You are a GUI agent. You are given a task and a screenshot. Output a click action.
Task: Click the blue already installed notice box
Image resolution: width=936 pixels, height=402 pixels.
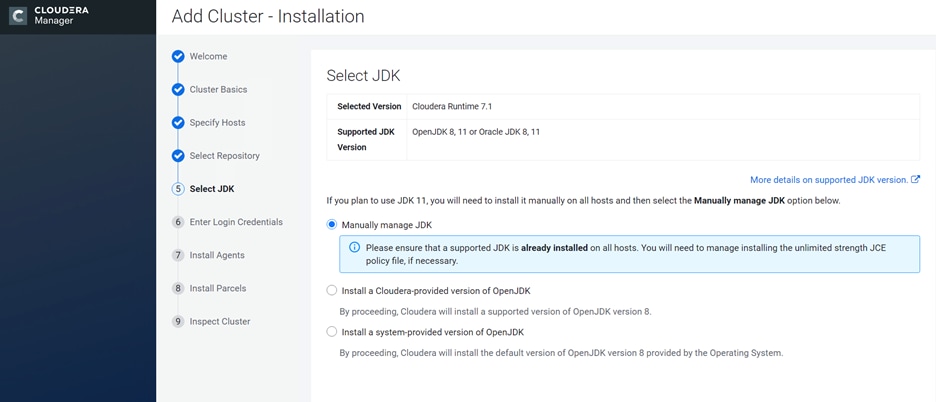coord(629,254)
